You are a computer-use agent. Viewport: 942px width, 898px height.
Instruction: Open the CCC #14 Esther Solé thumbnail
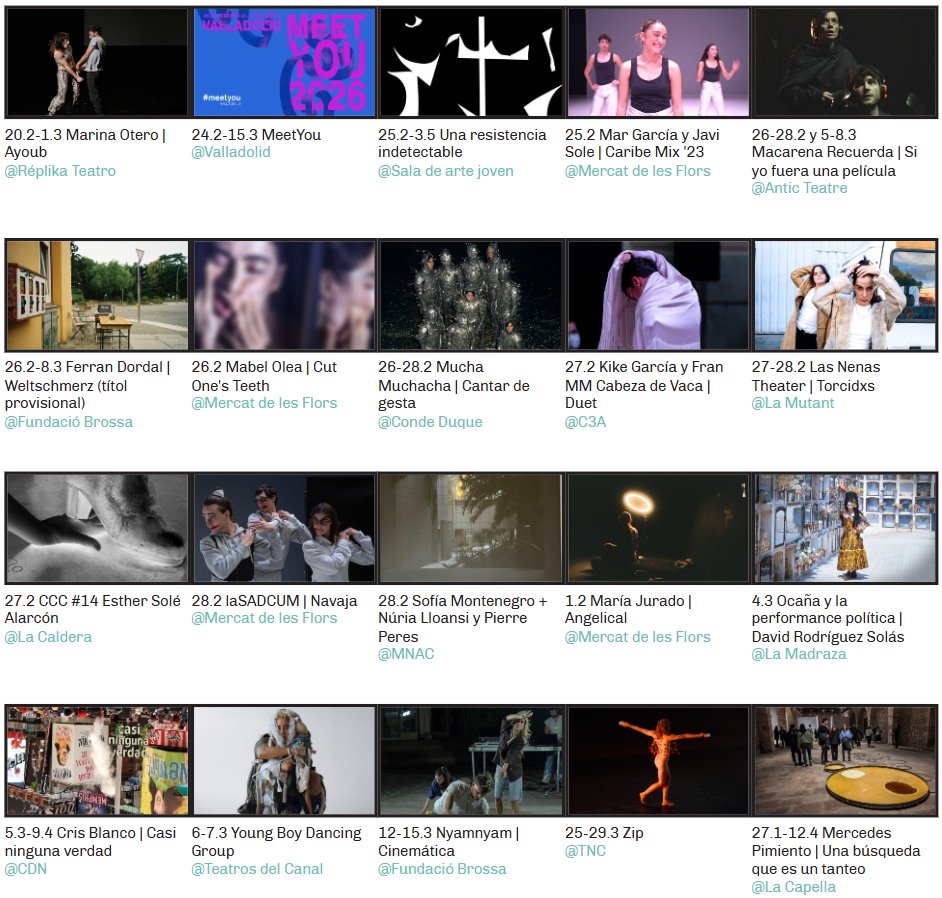click(96, 528)
